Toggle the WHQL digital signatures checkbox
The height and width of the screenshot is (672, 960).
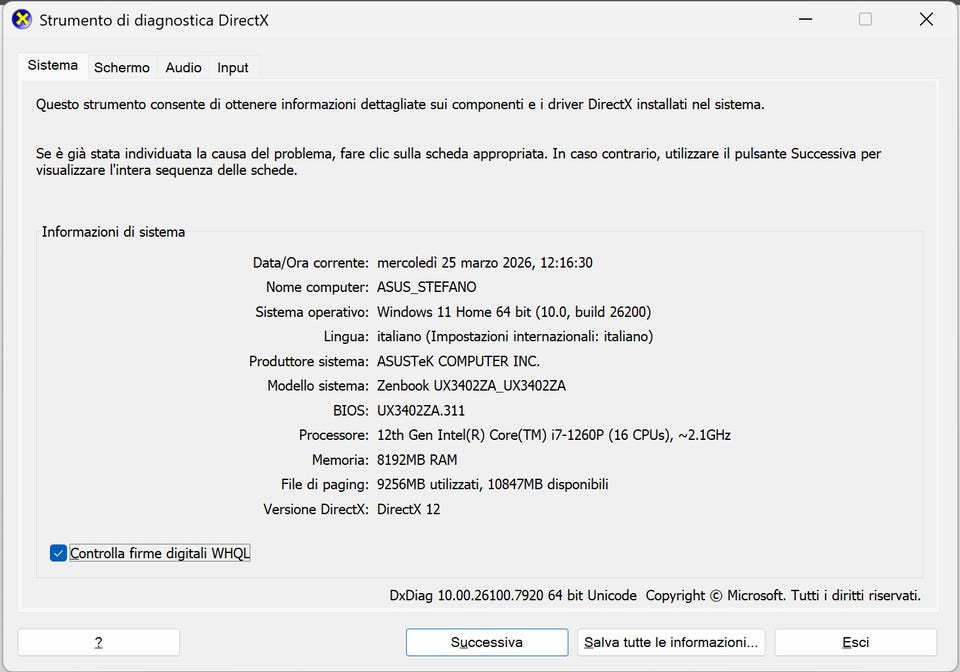59,553
